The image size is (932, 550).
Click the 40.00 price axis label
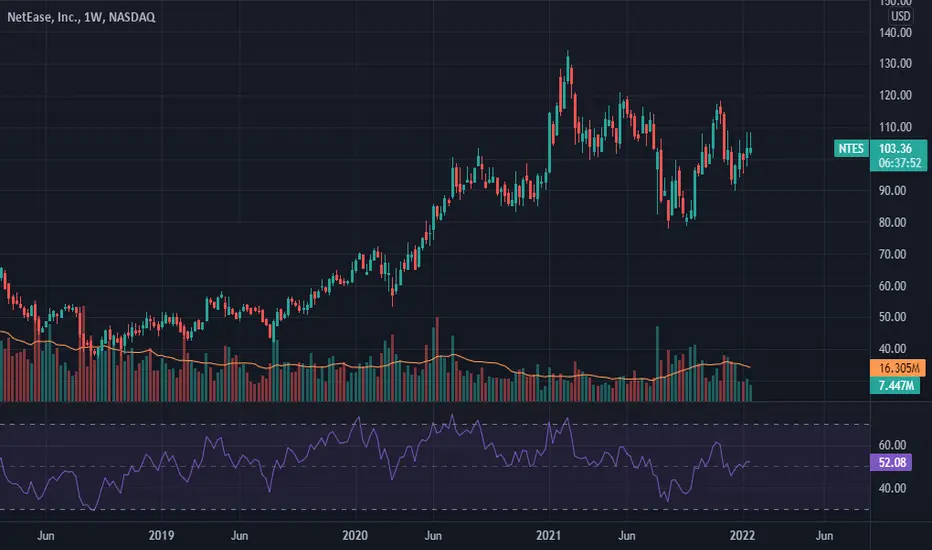tap(892, 349)
